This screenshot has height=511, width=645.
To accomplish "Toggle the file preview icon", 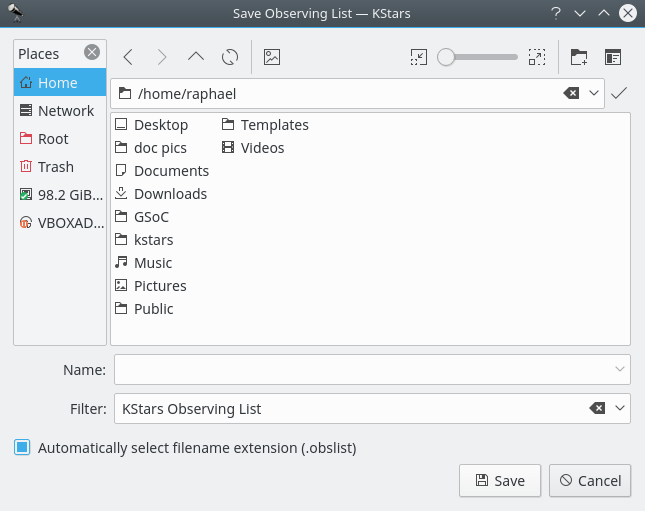I will [x=271, y=58].
